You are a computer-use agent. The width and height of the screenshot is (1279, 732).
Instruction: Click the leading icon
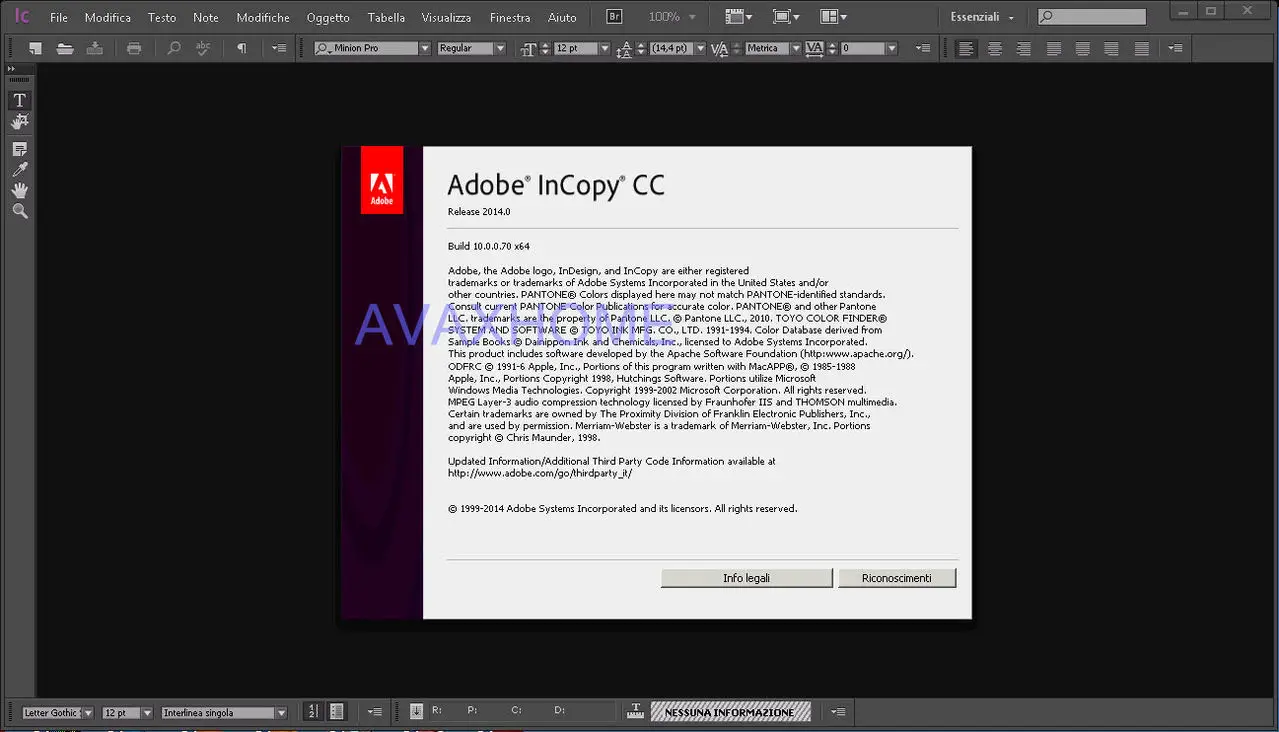click(625, 48)
